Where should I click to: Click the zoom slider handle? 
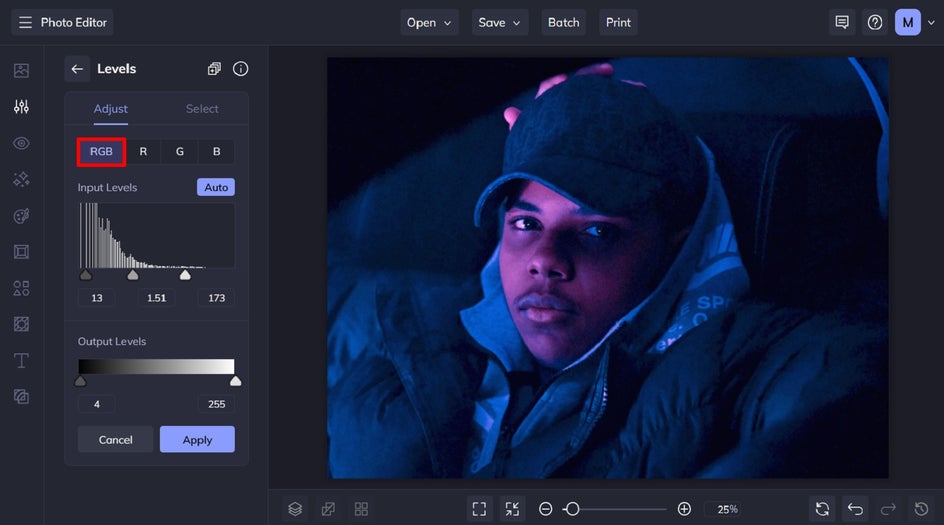pyautogui.click(x=572, y=509)
